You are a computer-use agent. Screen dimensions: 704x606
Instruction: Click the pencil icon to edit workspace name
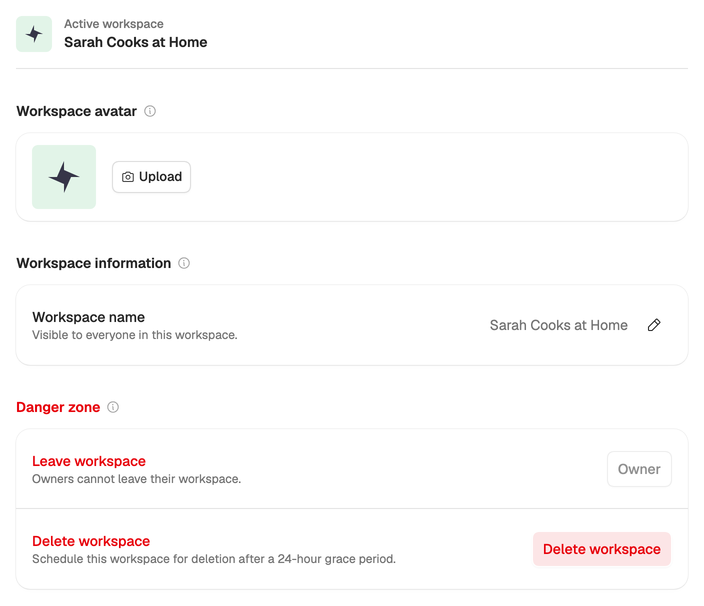[x=654, y=325]
